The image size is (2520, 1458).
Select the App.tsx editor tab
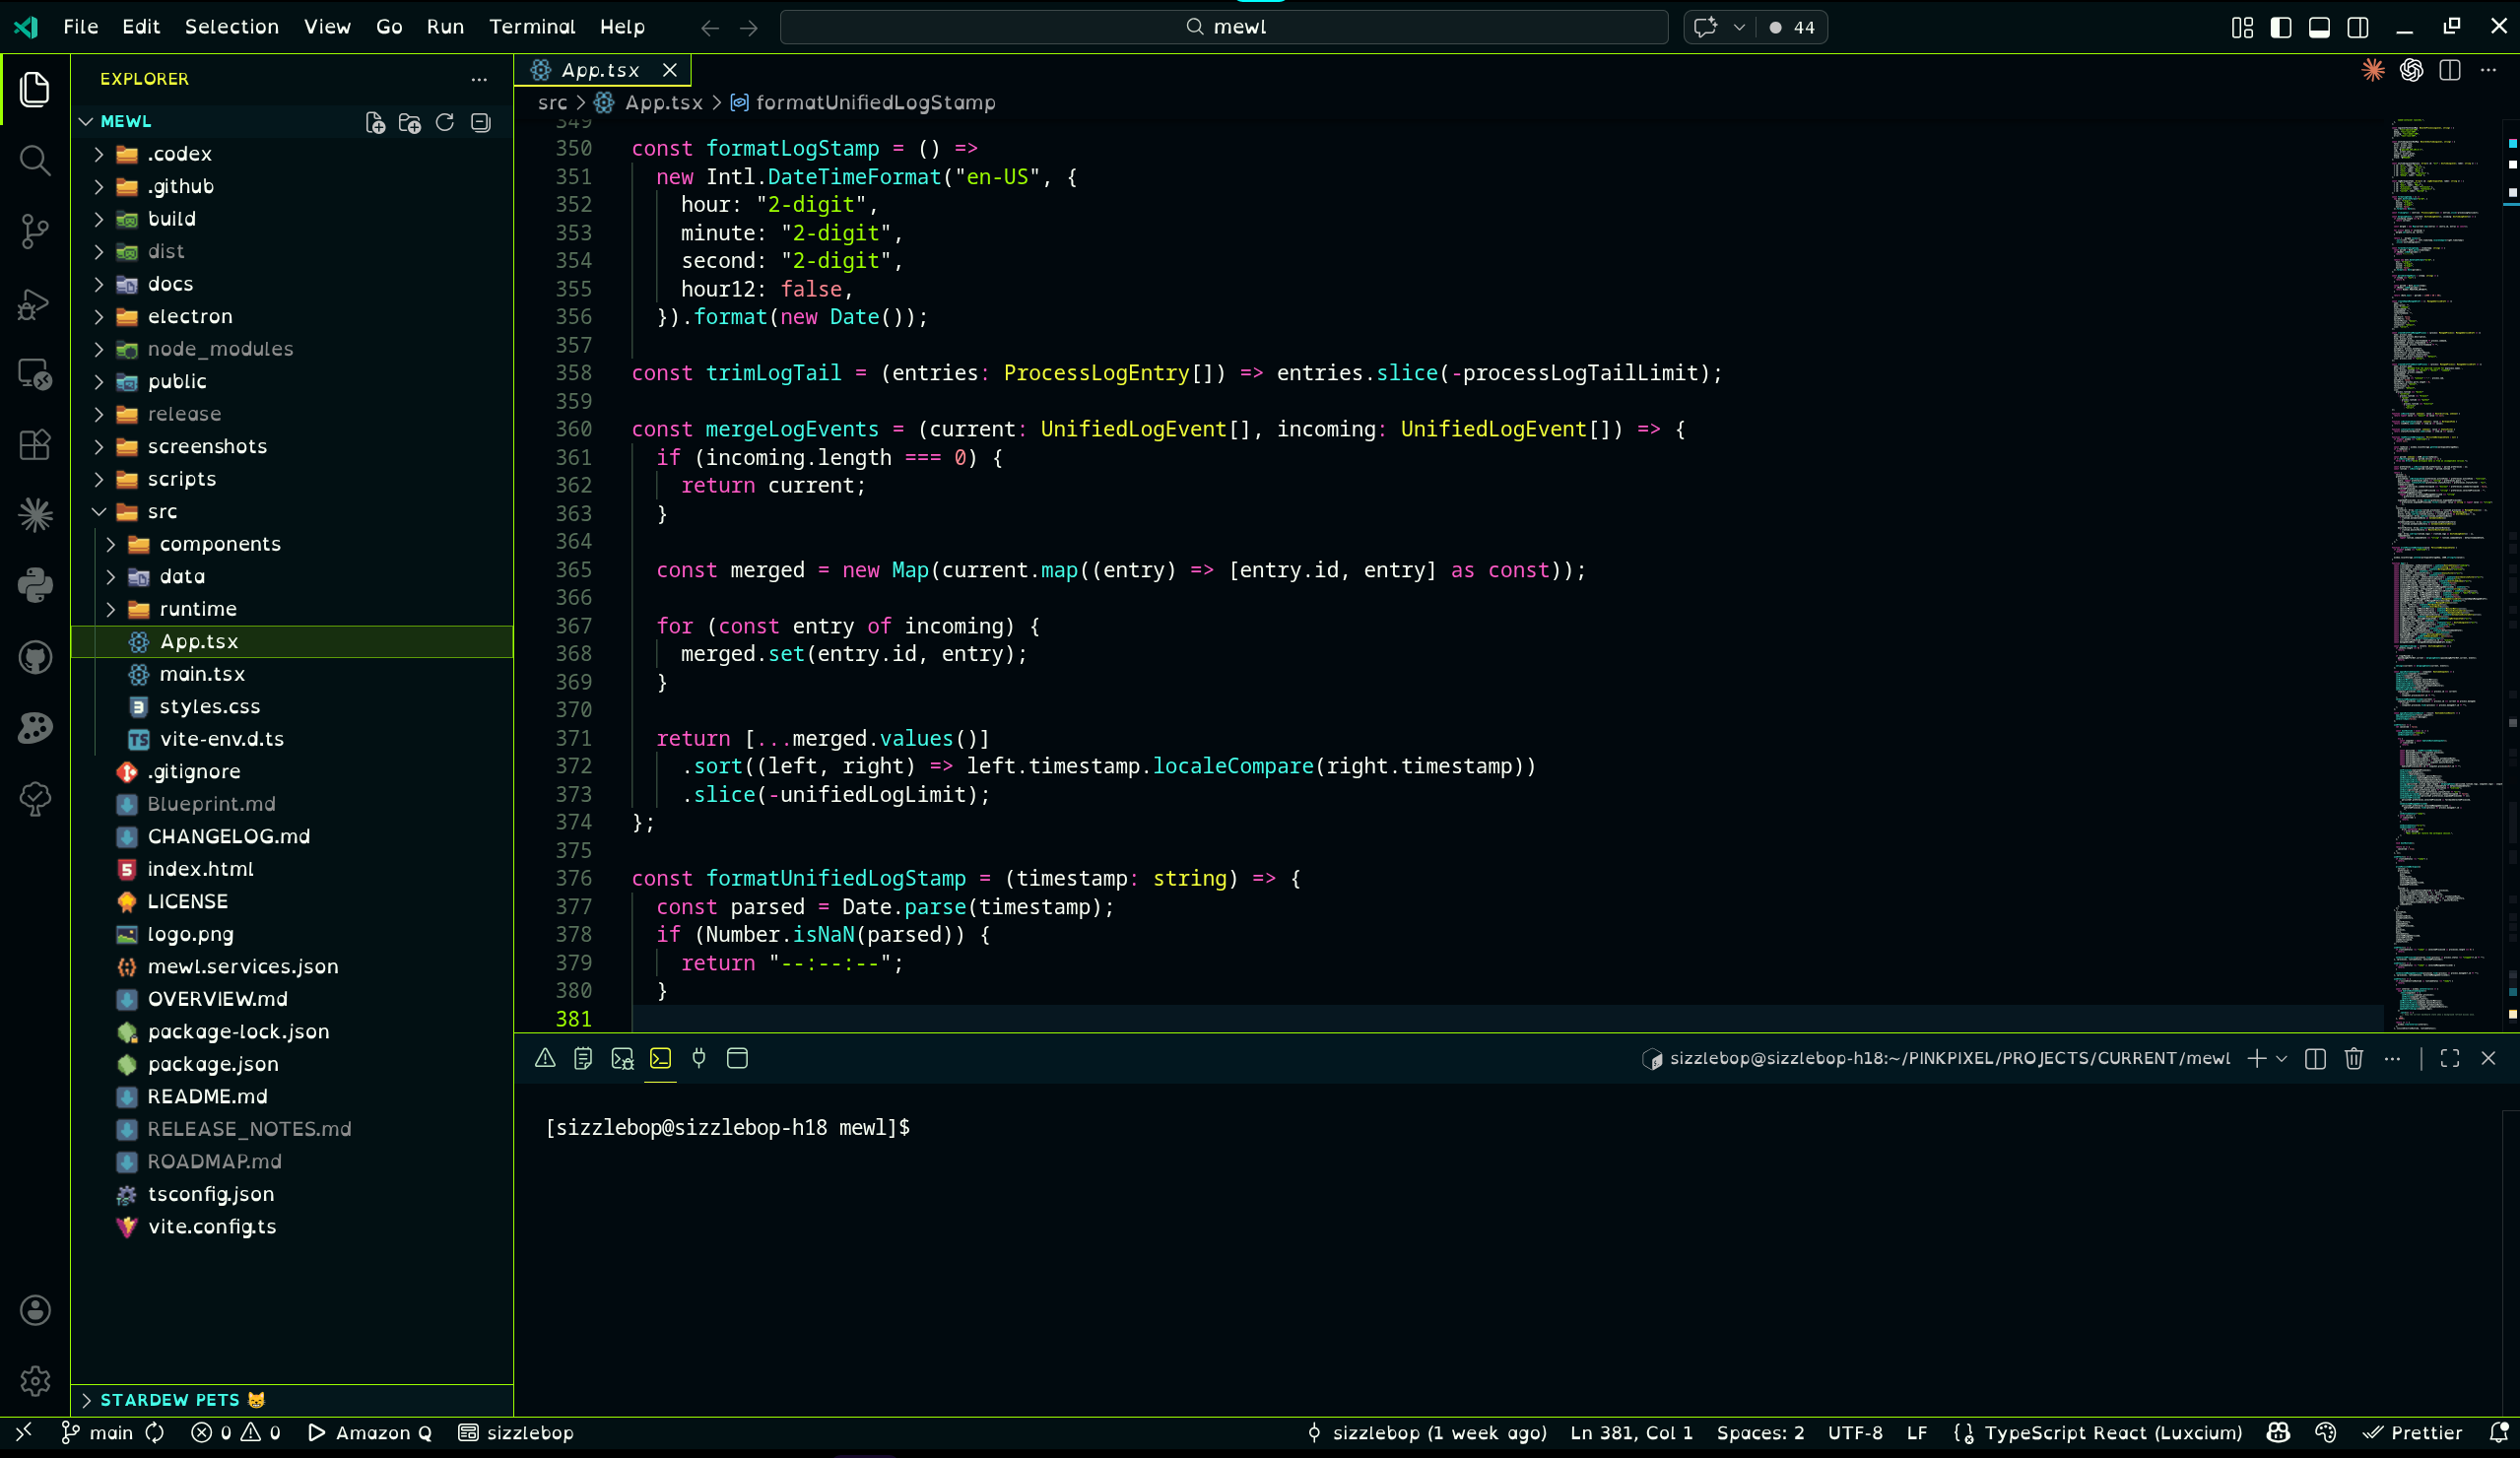(599, 70)
